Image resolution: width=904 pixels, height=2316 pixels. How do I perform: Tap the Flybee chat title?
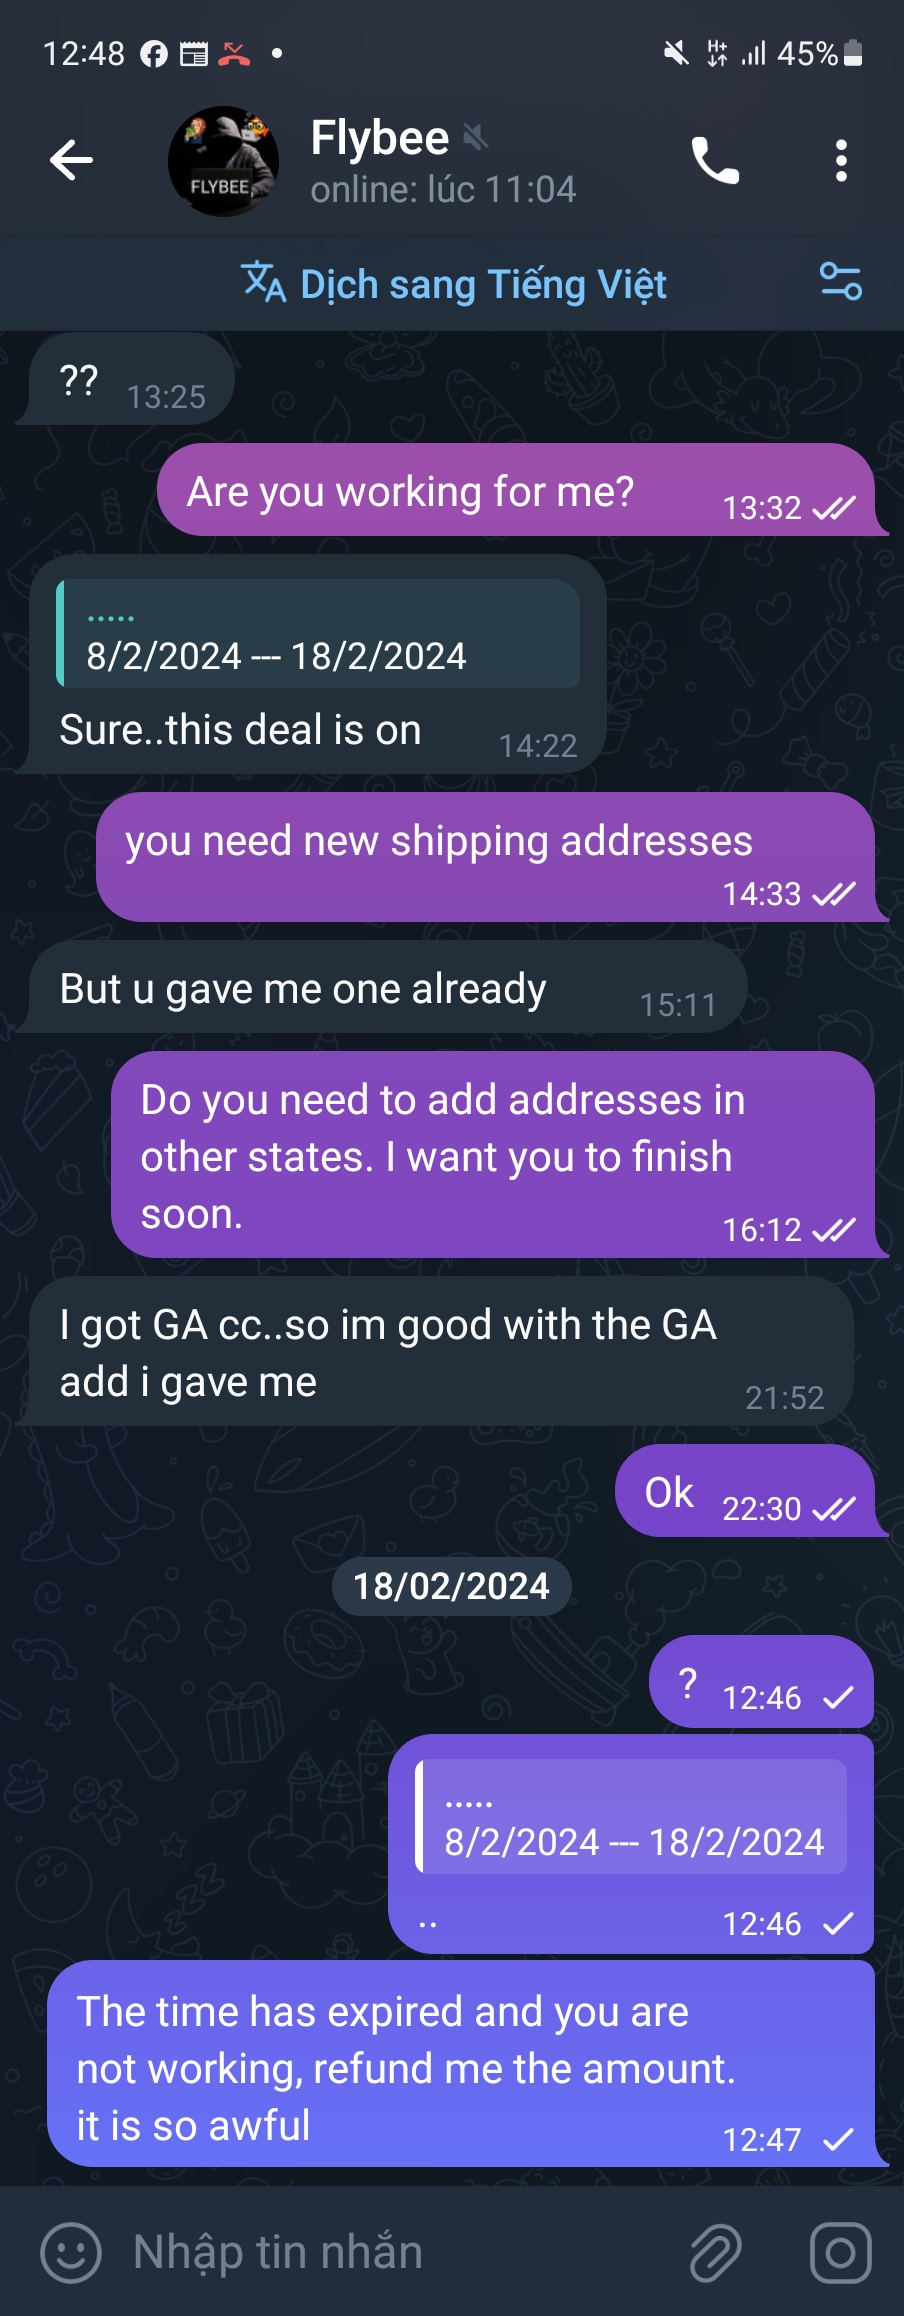point(380,138)
